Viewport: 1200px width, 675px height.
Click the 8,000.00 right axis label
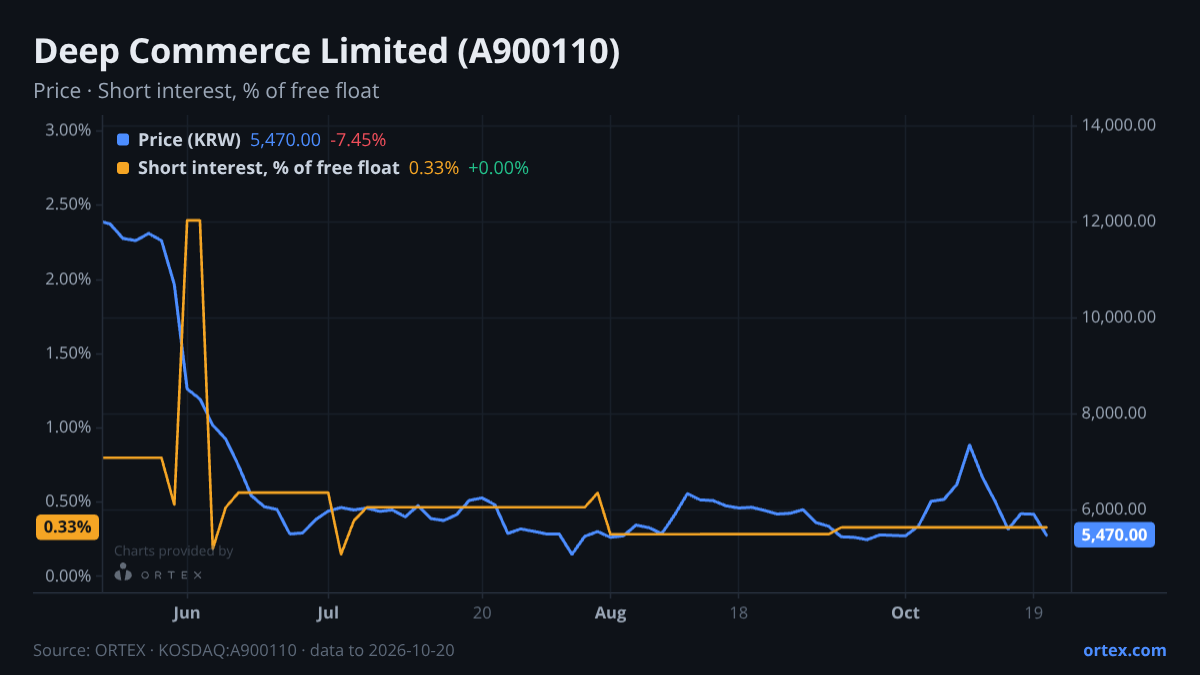pyautogui.click(x=1115, y=413)
